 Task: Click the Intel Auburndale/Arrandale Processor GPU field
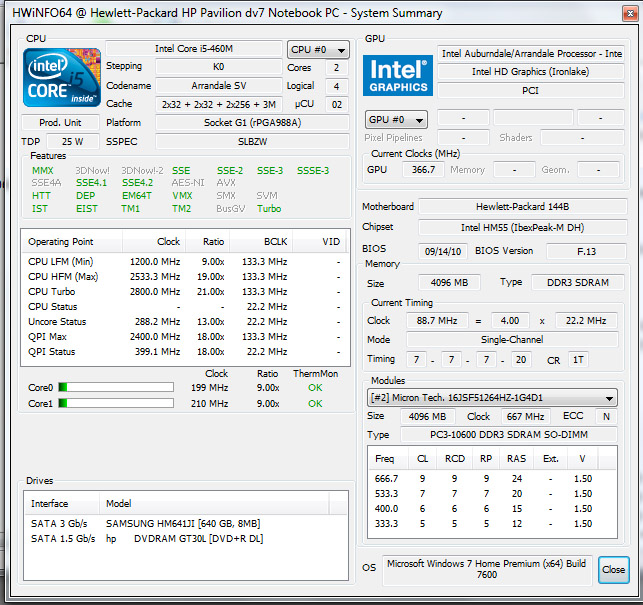[531, 54]
